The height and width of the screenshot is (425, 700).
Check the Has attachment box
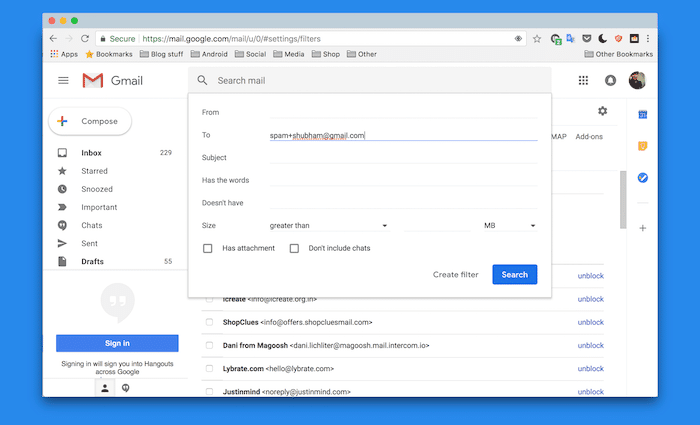(208, 248)
